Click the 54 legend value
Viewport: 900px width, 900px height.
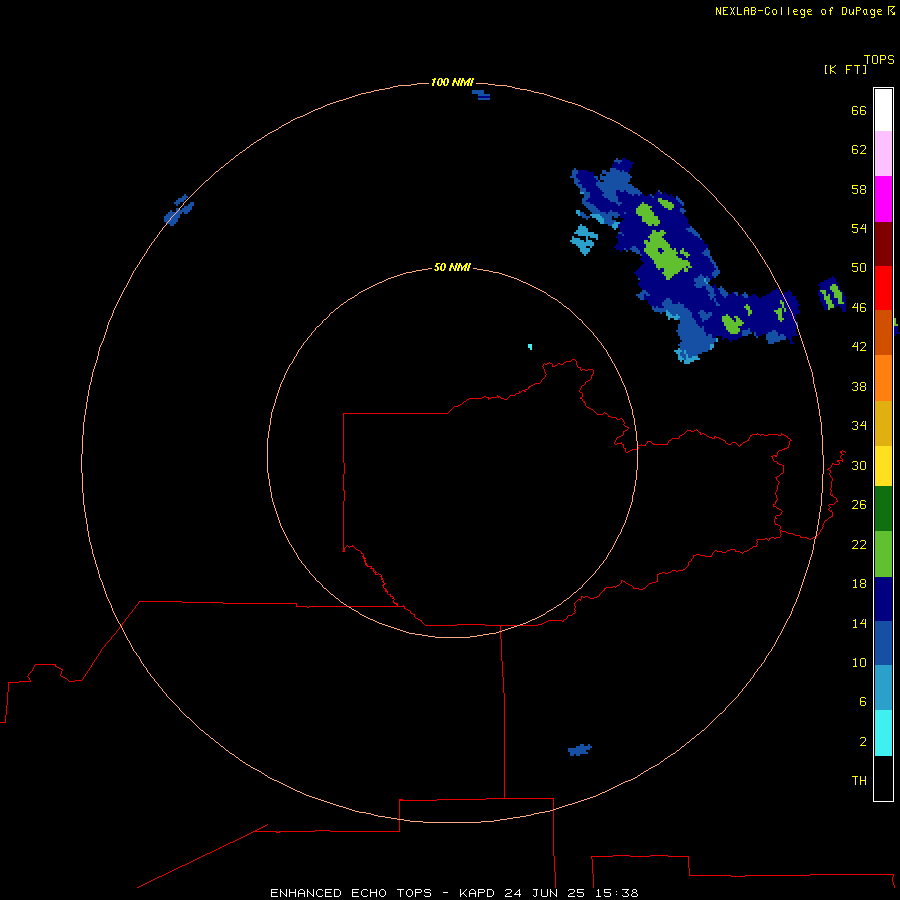click(x=859, y=228)
